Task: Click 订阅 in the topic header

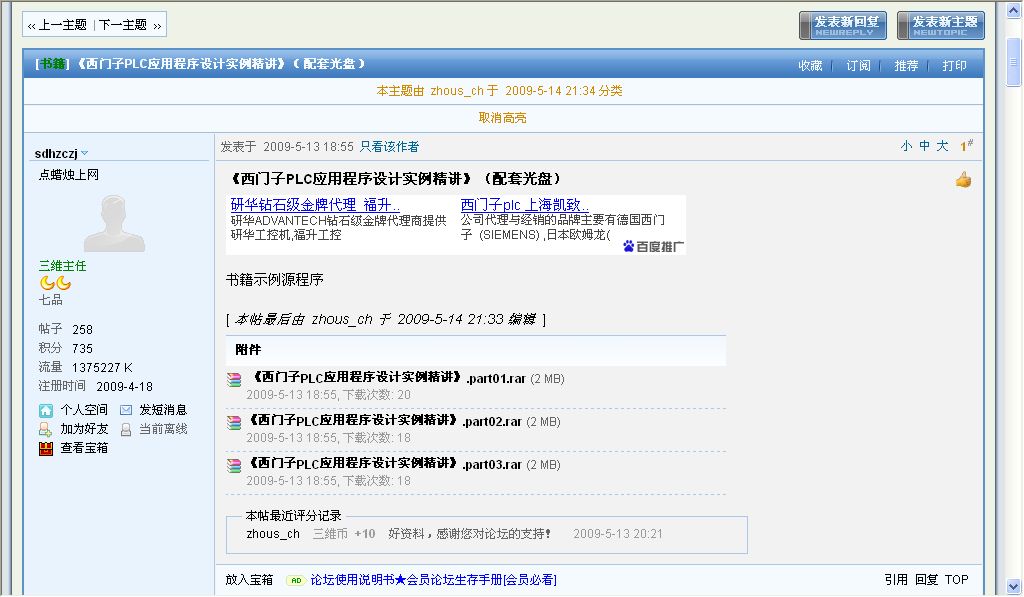Action: pos(858,65)
